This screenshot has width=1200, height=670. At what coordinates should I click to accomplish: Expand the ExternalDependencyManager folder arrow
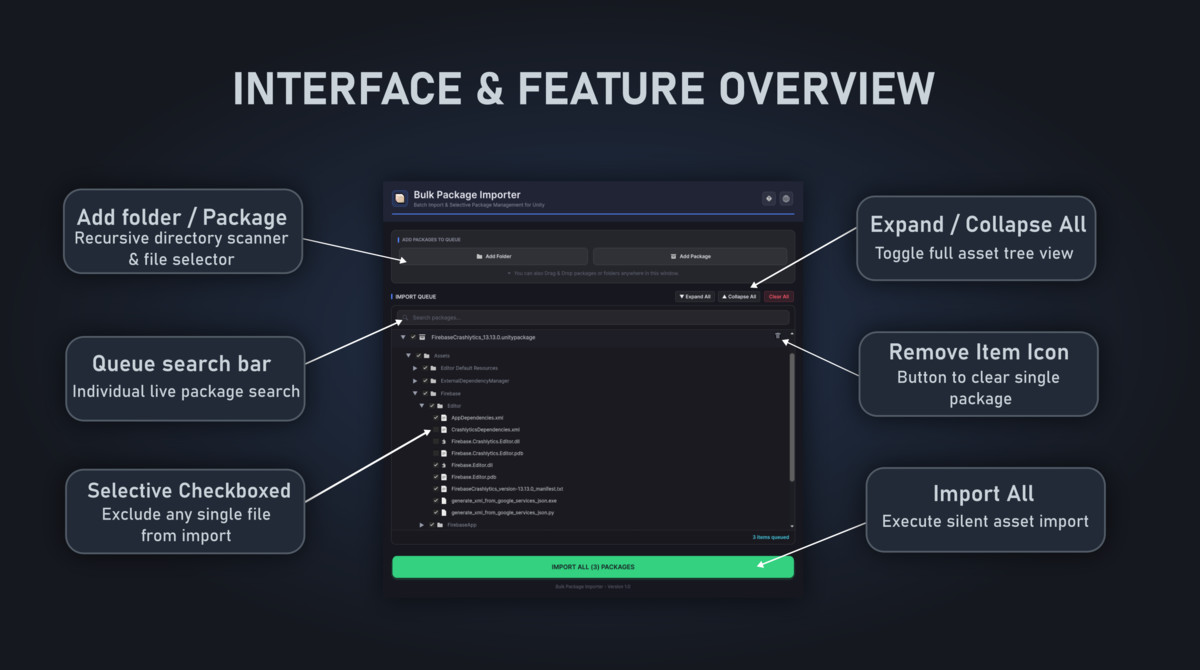pyautogui.click(x=415, y=381)
